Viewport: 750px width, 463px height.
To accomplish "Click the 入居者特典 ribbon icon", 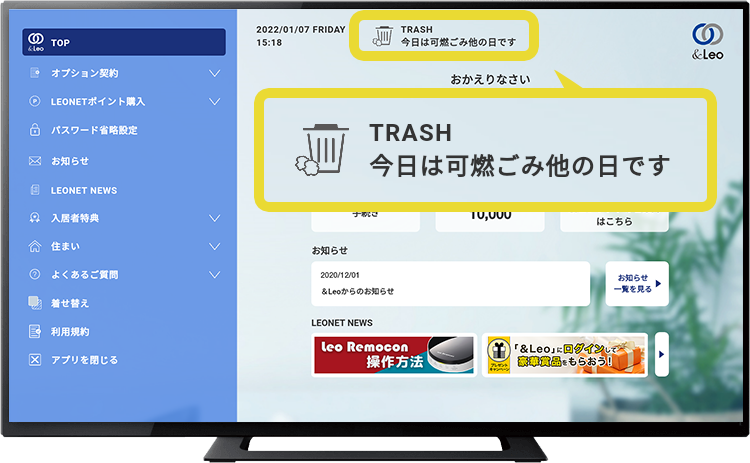I will [x=35, y=218].
